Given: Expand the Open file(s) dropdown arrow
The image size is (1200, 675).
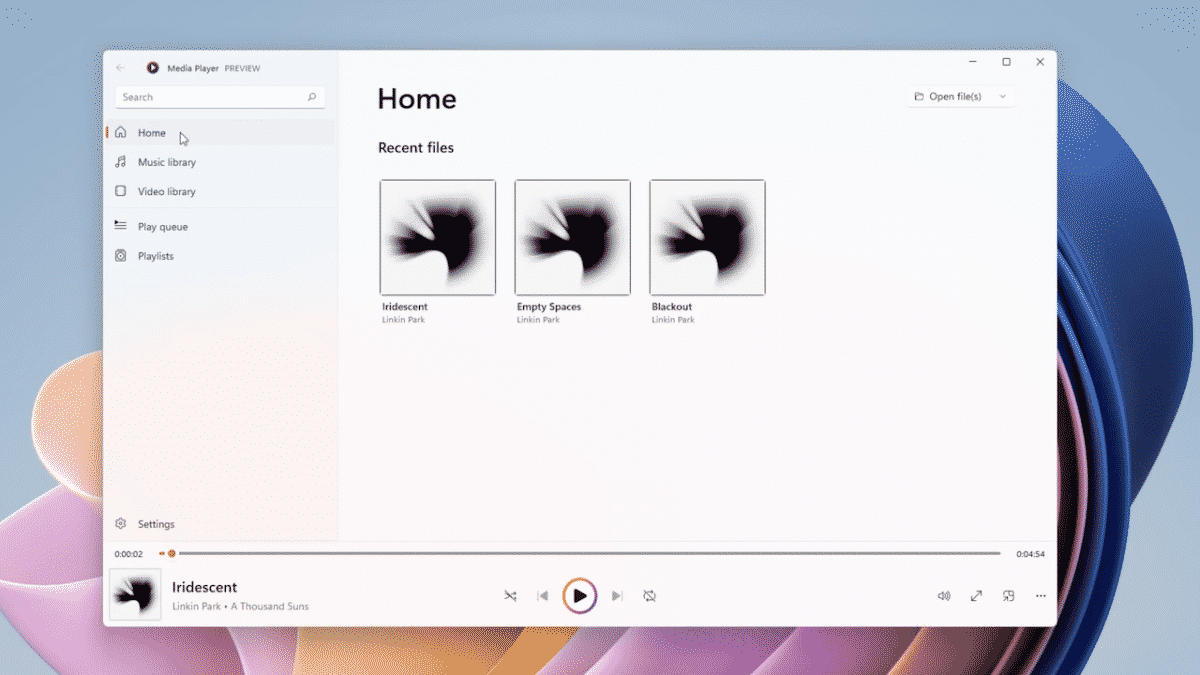Looking at the screenshot, I should pos(1003,97).
